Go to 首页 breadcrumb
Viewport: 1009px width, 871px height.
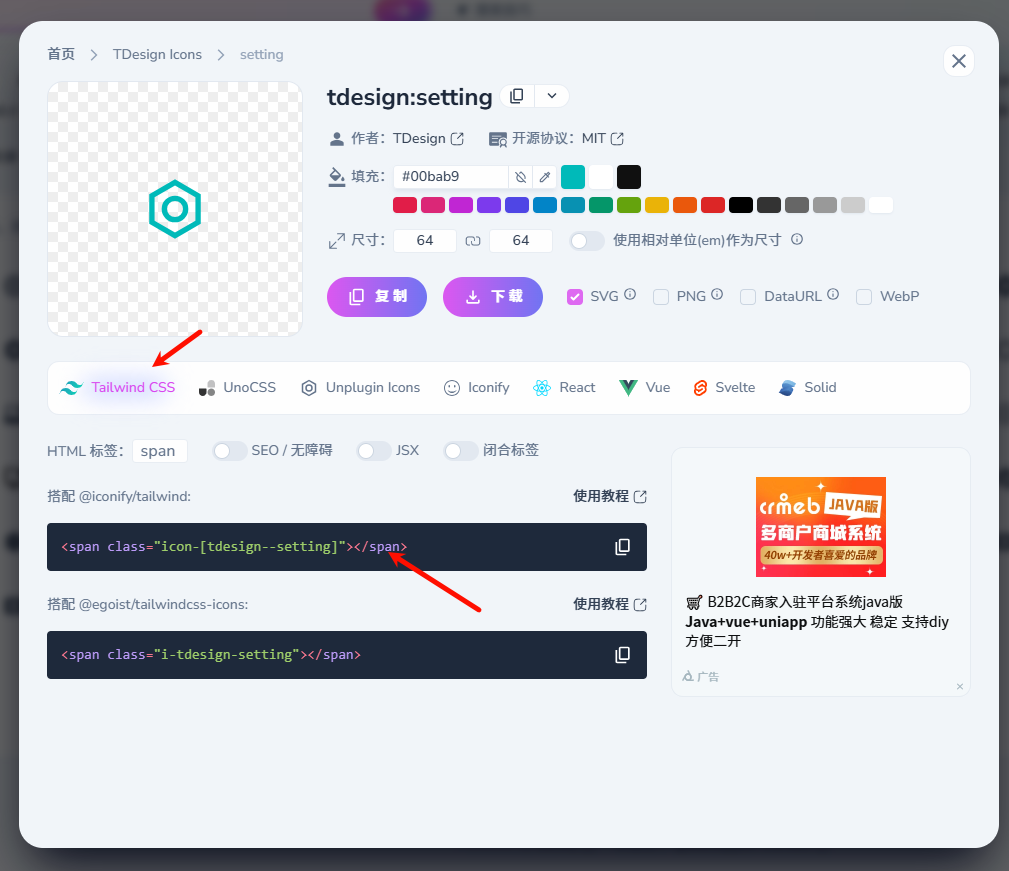pyautogui.click(x=61, y=54)
